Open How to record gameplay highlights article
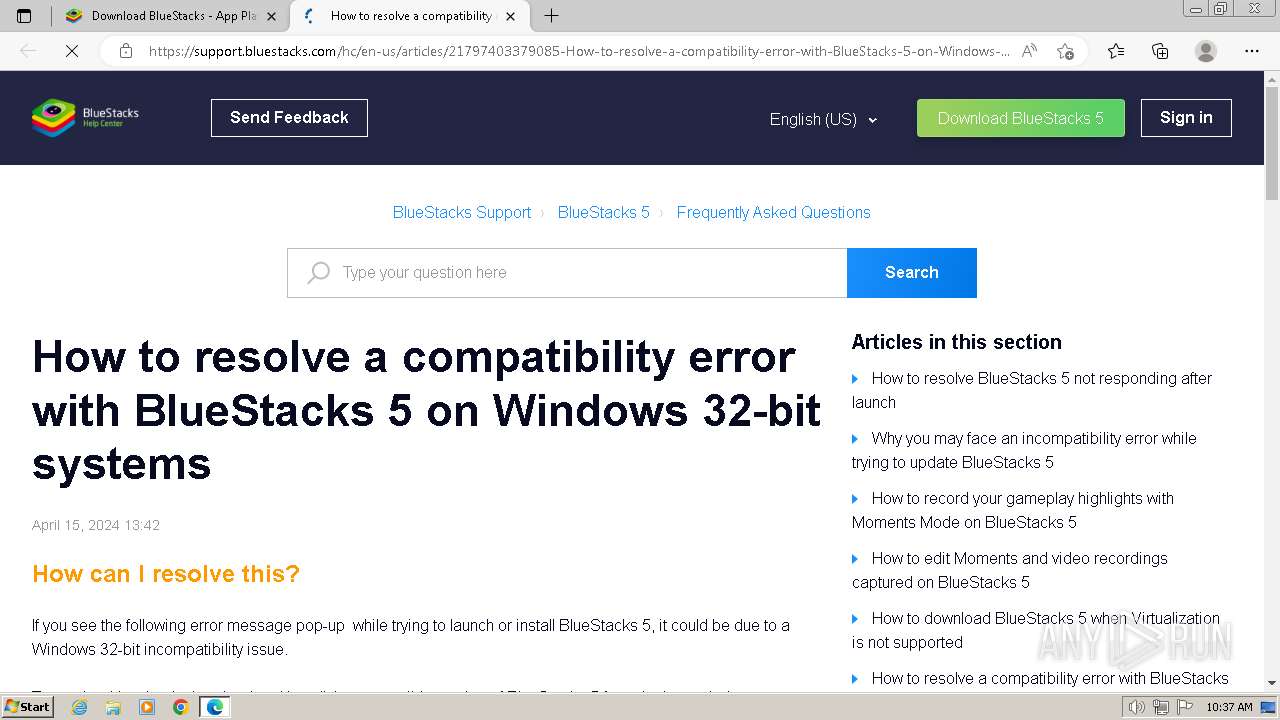 pos(1013,510)
